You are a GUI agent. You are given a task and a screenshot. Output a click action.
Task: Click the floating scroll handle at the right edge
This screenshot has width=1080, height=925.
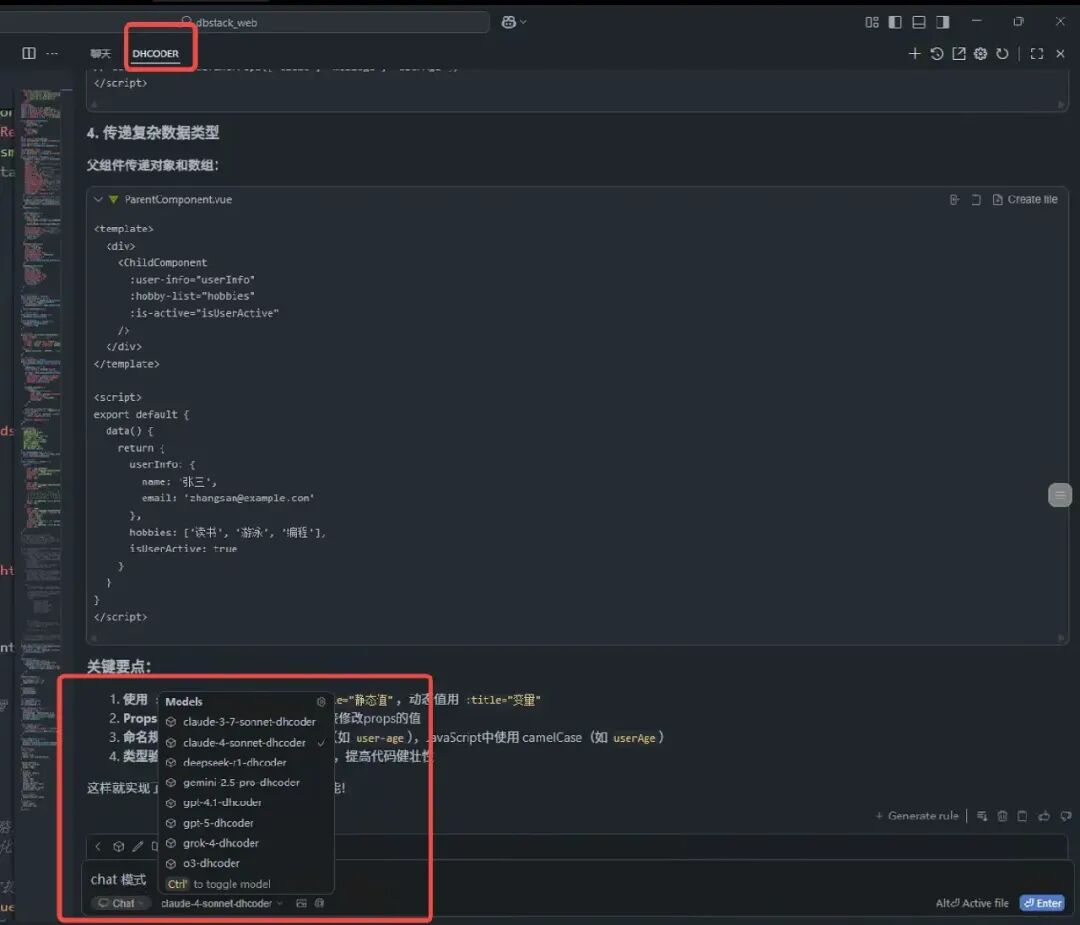(x=1060, y=495)
